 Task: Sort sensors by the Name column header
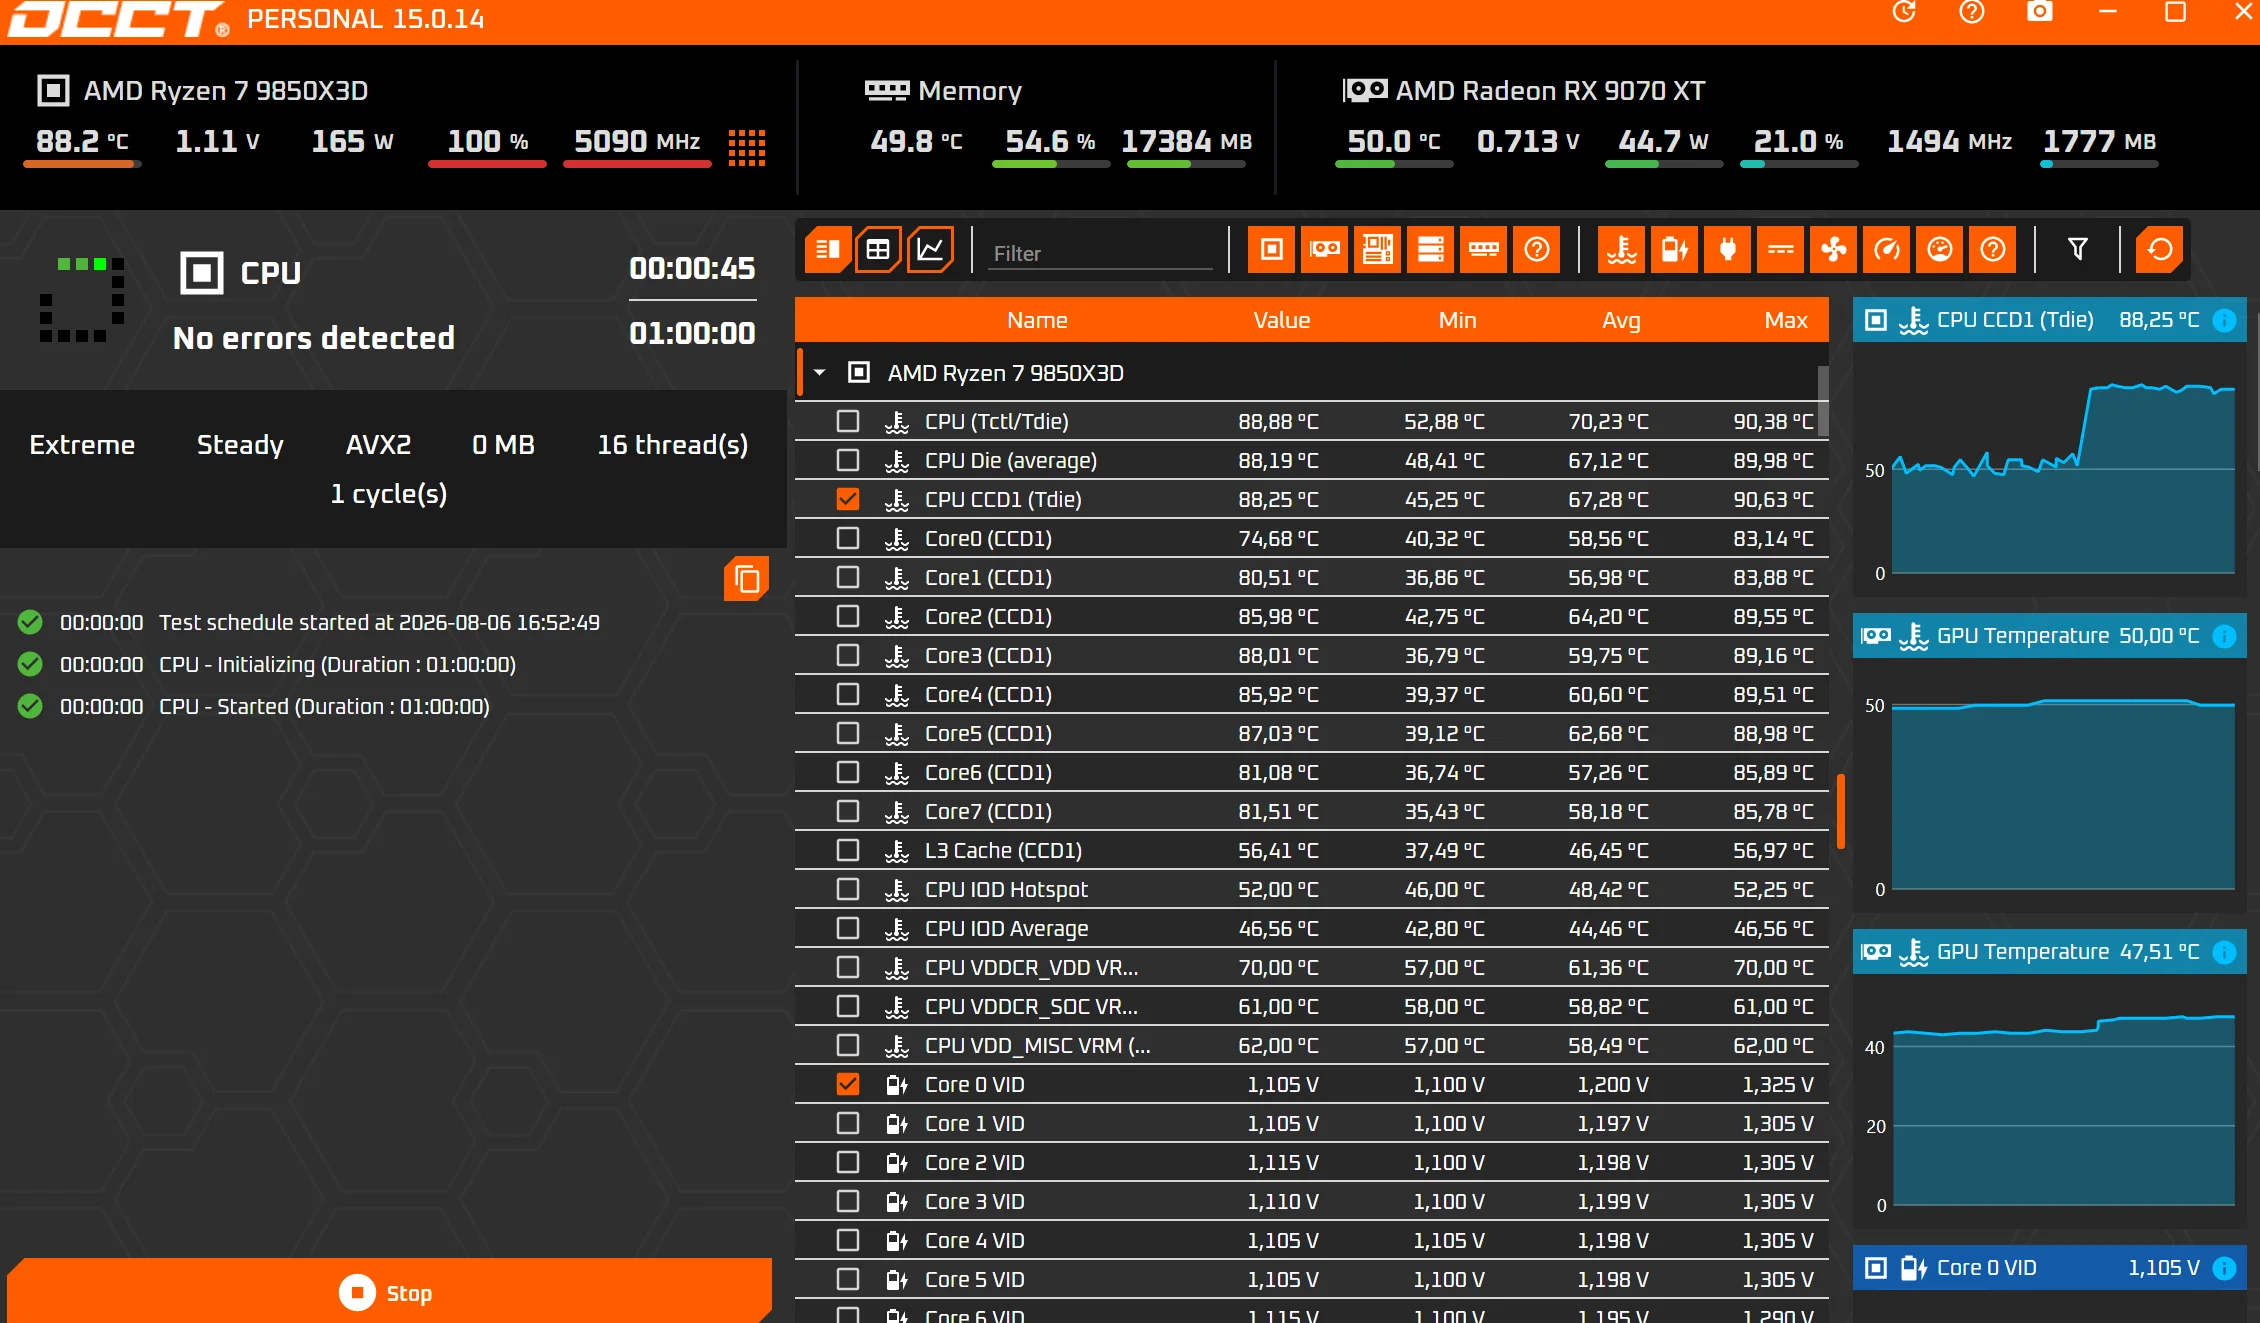pos(1037,320)
